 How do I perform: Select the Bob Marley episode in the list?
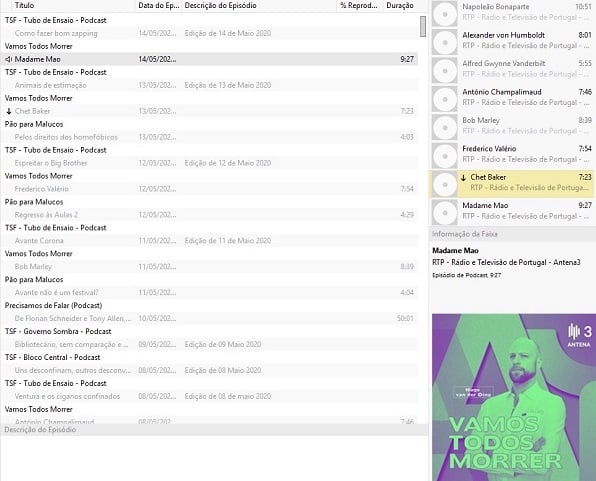(209, 267)
